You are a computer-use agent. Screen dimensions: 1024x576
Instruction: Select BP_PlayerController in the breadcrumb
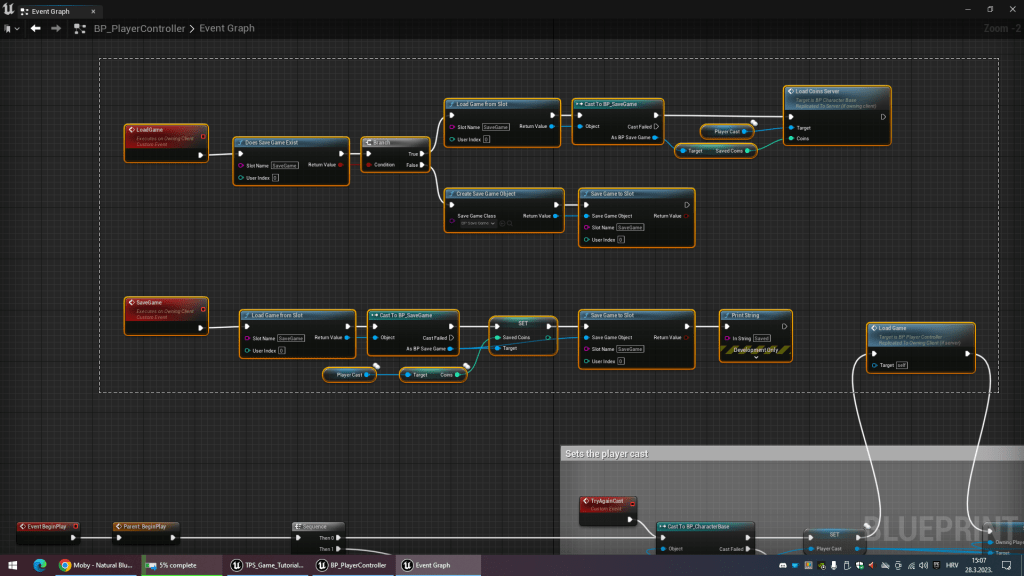tap(139, 28)
